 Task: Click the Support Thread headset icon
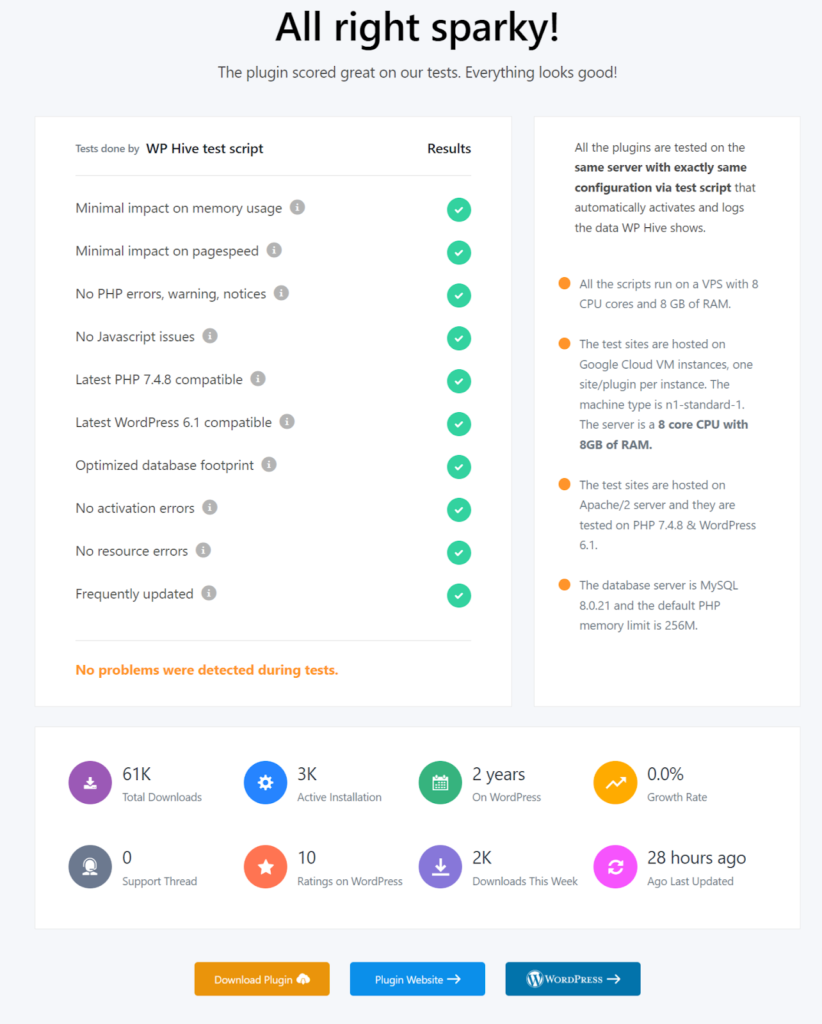pyautogui.click(x=90, y=867)
